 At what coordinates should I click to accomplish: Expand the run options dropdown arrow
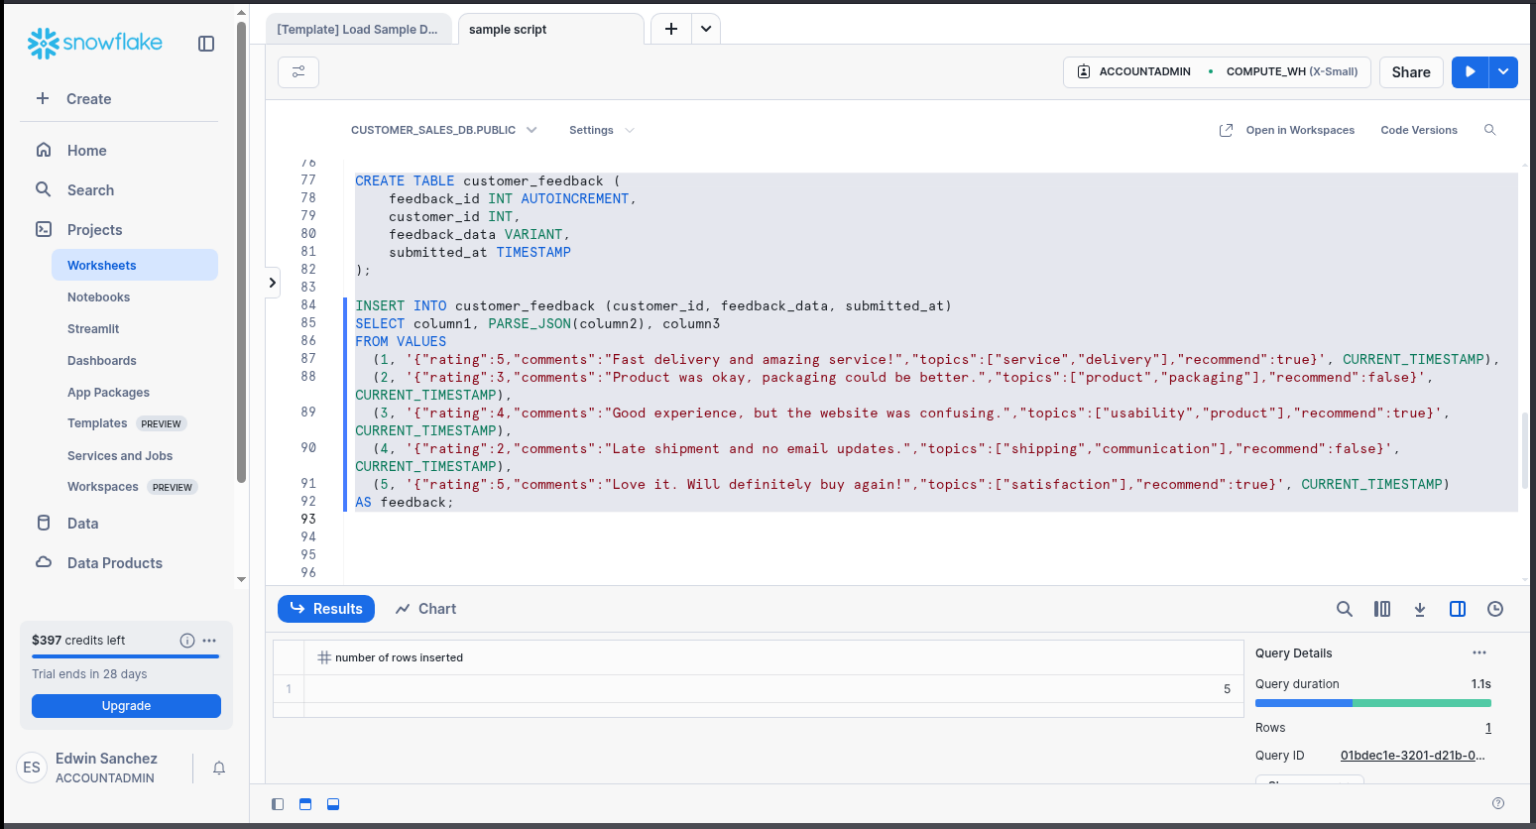(1503, 72)
